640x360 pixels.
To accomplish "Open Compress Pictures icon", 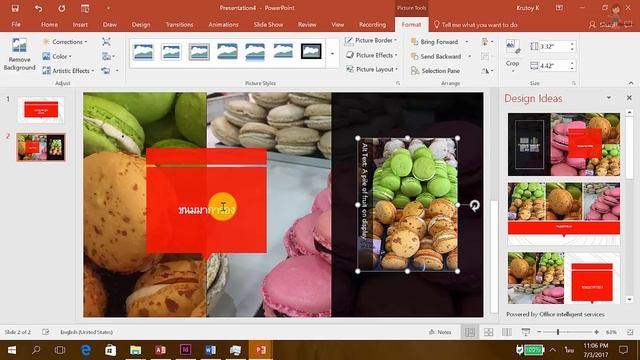I will 107,42.
